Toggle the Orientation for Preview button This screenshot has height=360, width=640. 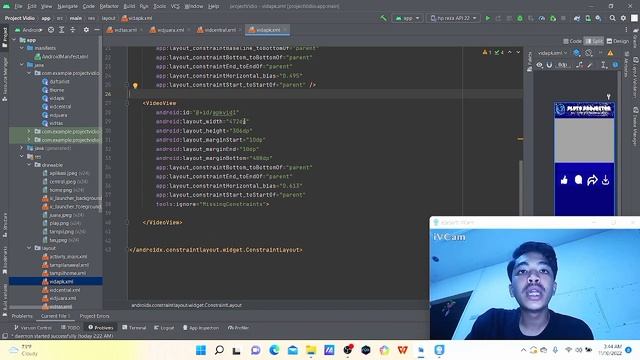tap(589, 53)
